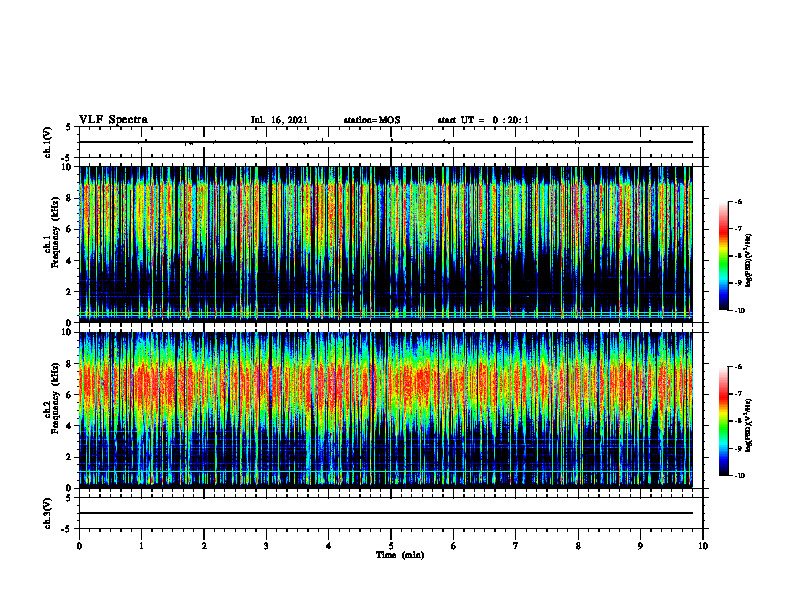Click the time axis tick label 6

[454, 546]
